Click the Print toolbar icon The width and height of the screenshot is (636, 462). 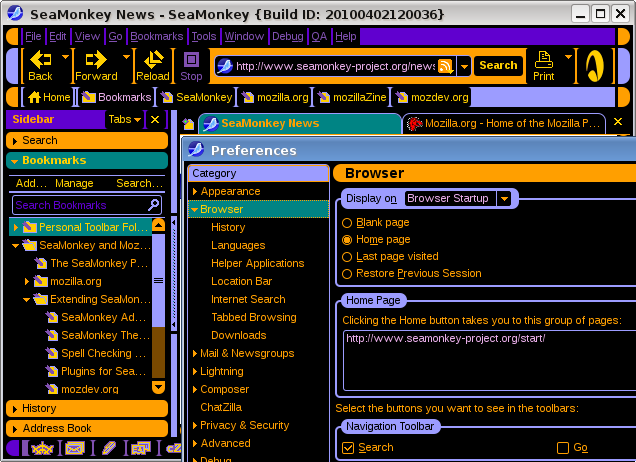click(x=543, y=66)
